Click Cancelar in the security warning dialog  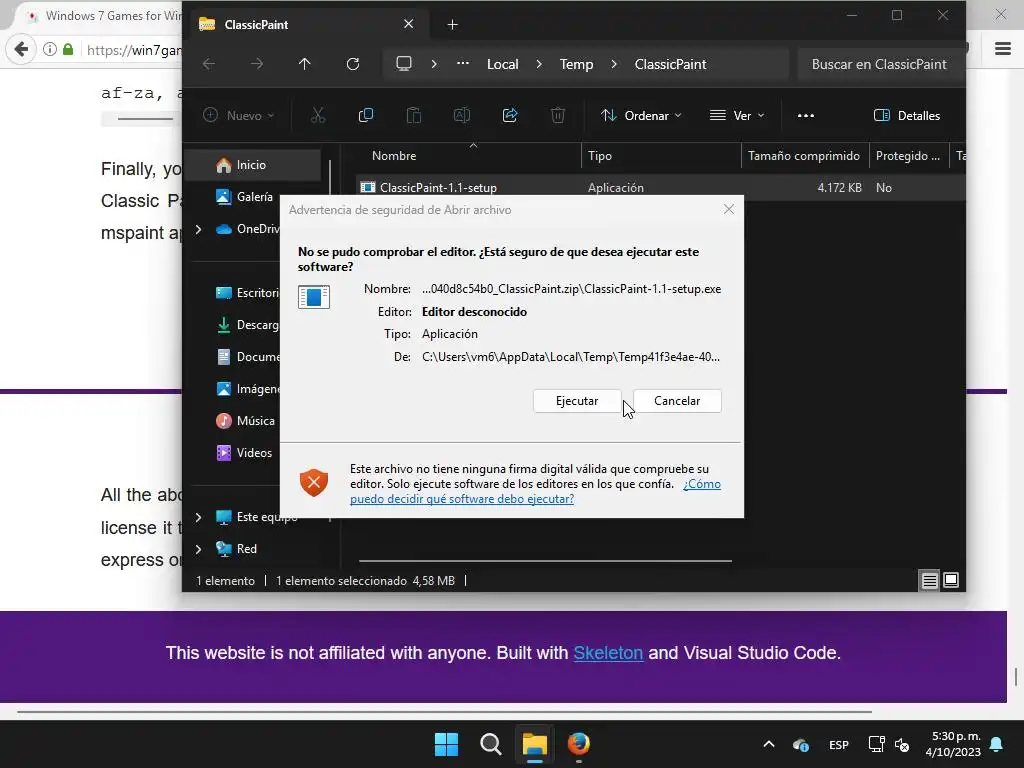coord(677,401)
